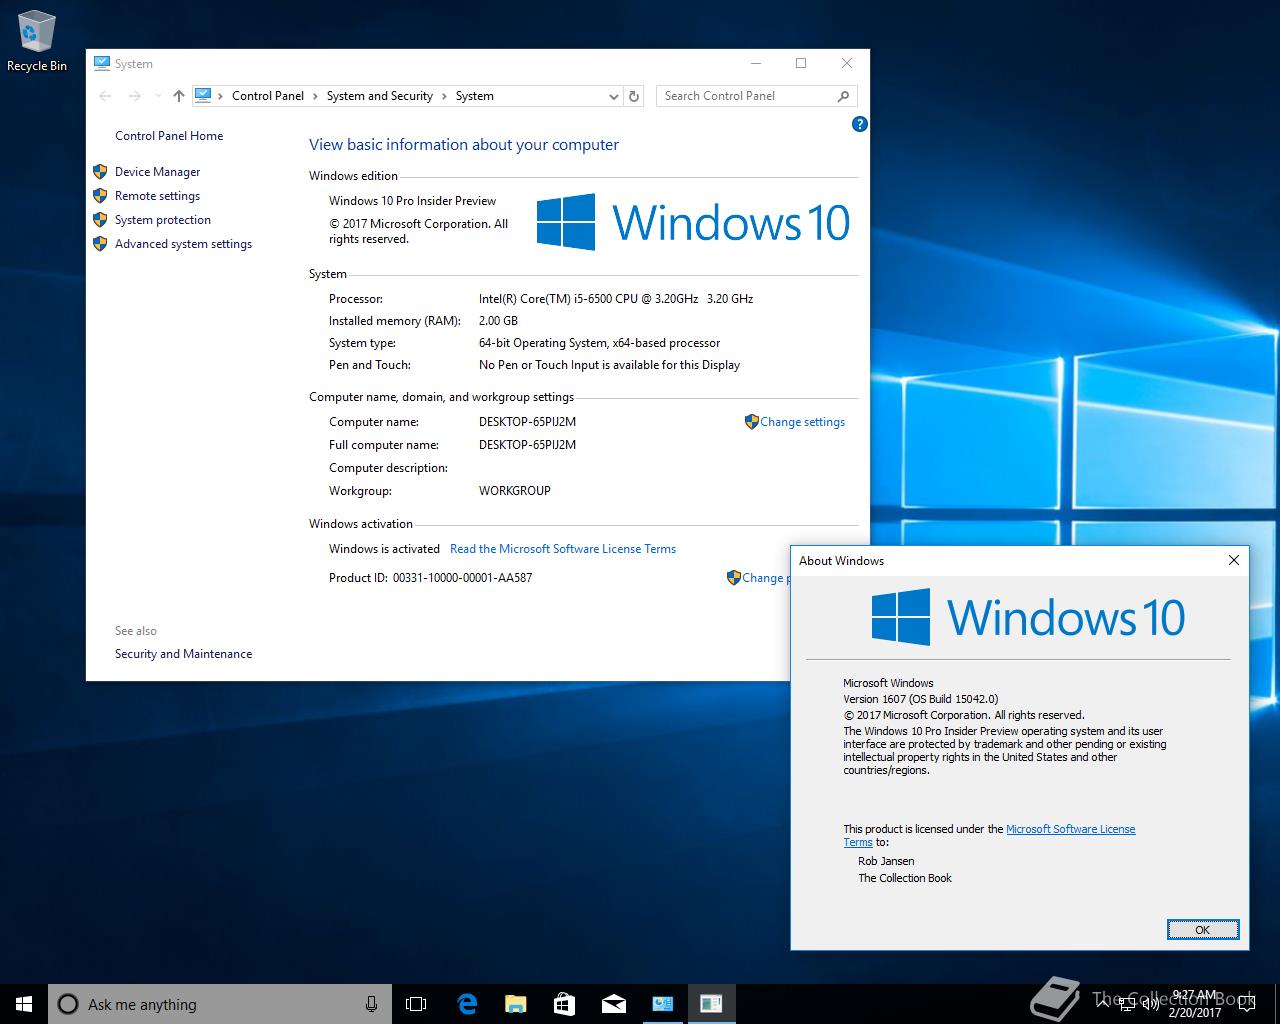Click the Windows 10 logo in System window
Viewport: 1280px width, 1024px height.
tap(693, 222)
